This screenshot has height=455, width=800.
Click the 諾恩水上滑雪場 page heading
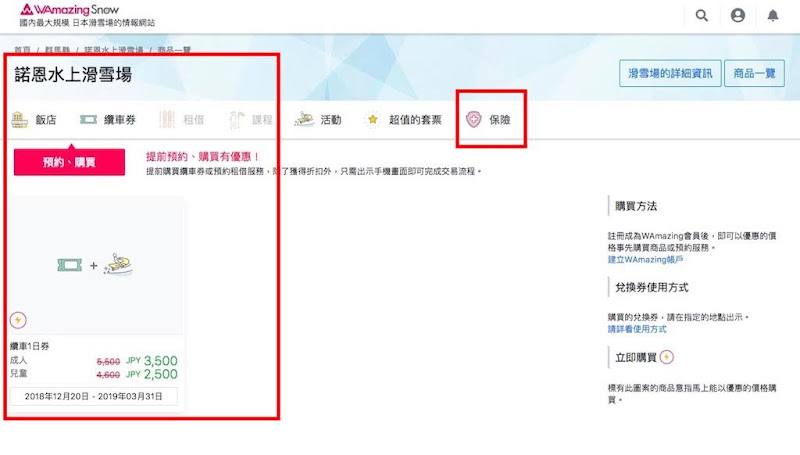73,74
